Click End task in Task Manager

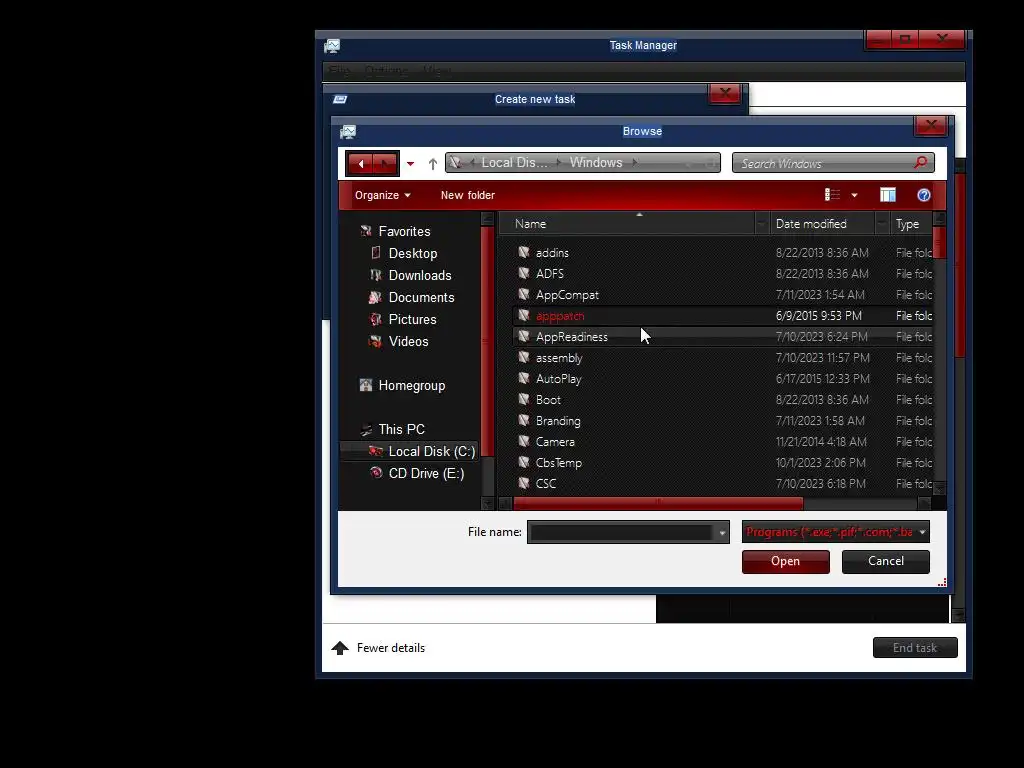(915, 648)
